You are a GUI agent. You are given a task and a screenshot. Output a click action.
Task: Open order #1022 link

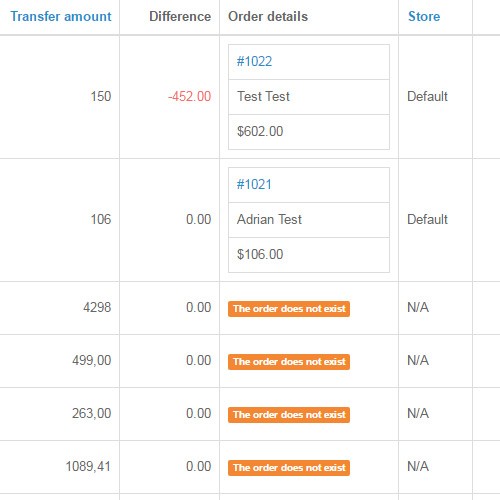click(254, 62)
